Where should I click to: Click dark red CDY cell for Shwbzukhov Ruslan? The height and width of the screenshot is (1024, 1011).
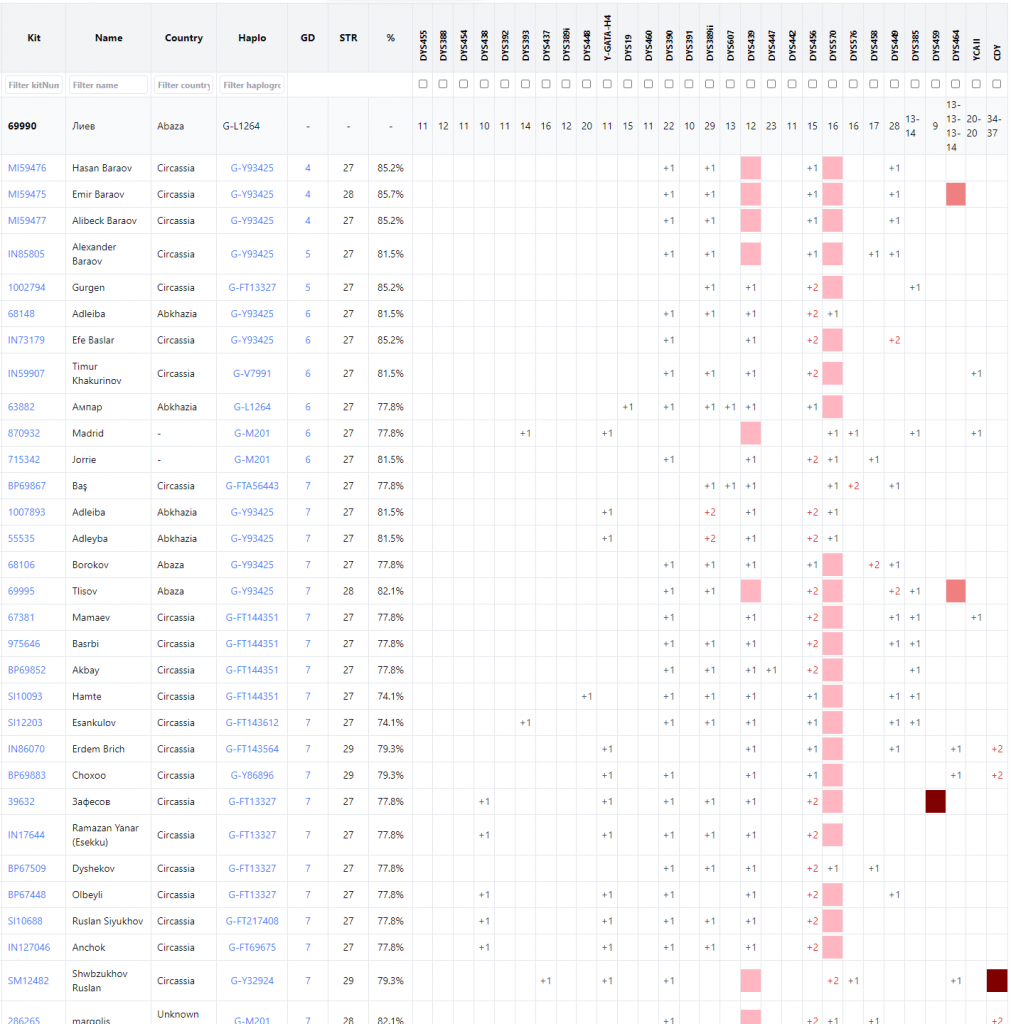pyautogui.click(x=997, y=981)
